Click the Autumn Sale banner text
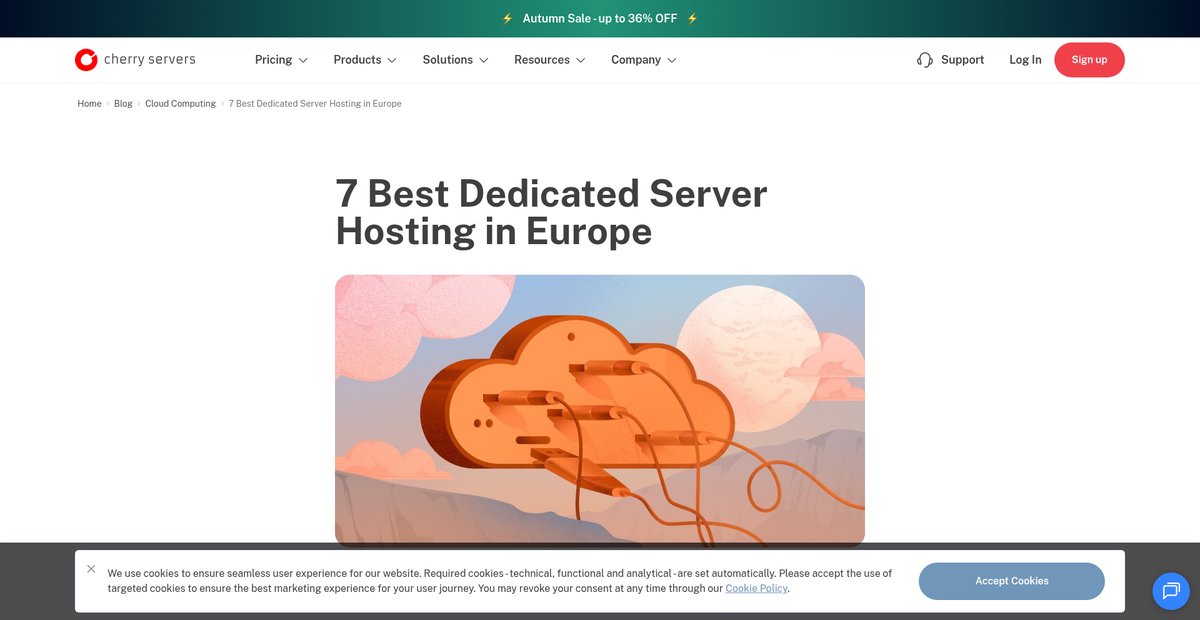This screenshot has width=1200, height=620. pyautogui.click(x=600, y=19)
